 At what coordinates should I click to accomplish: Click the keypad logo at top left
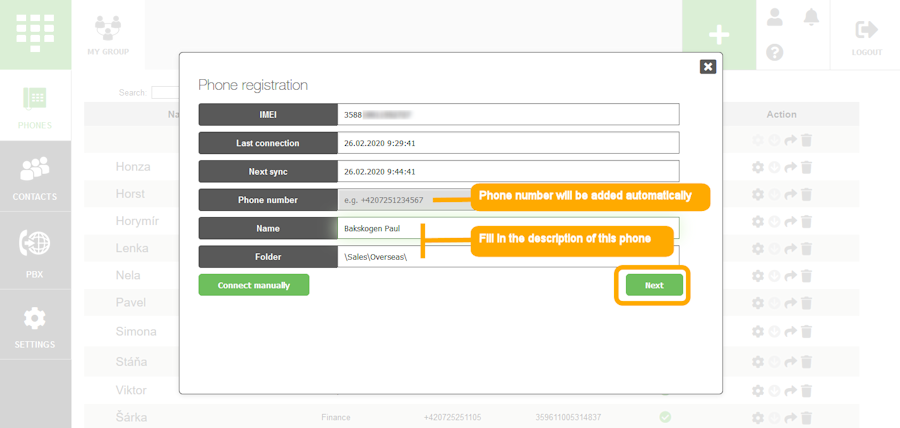coord(35,34)
